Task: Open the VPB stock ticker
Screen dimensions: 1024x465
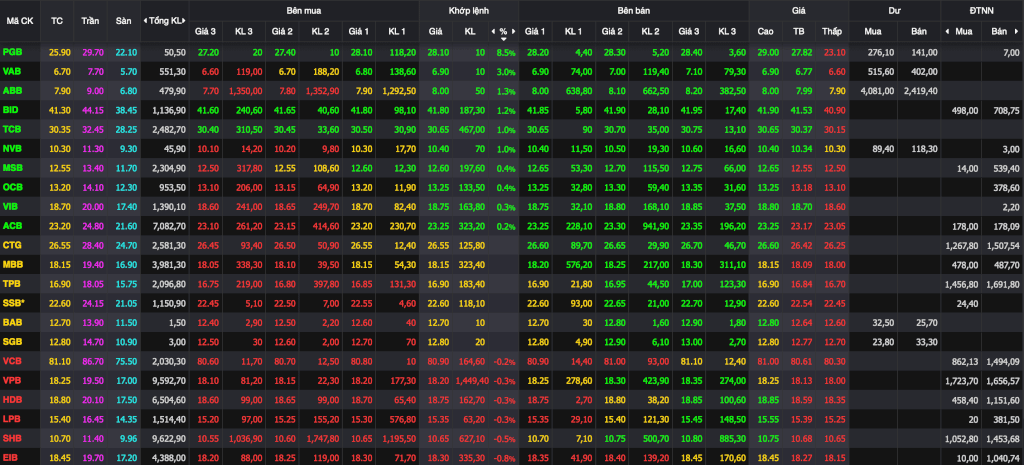Action: (x=11, y=381)
